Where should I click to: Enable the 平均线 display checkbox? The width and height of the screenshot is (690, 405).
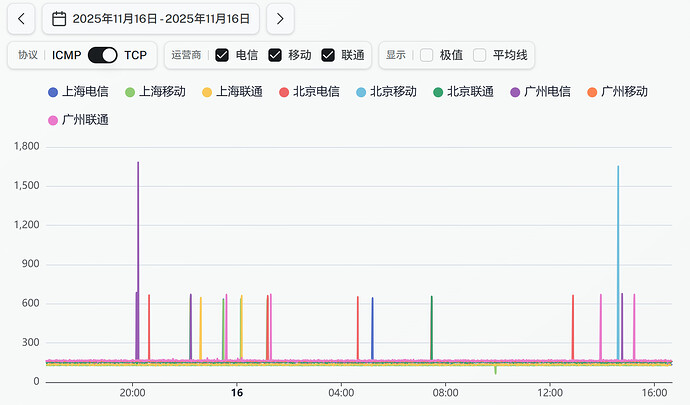pyautogui.click(x=479, y=55)
